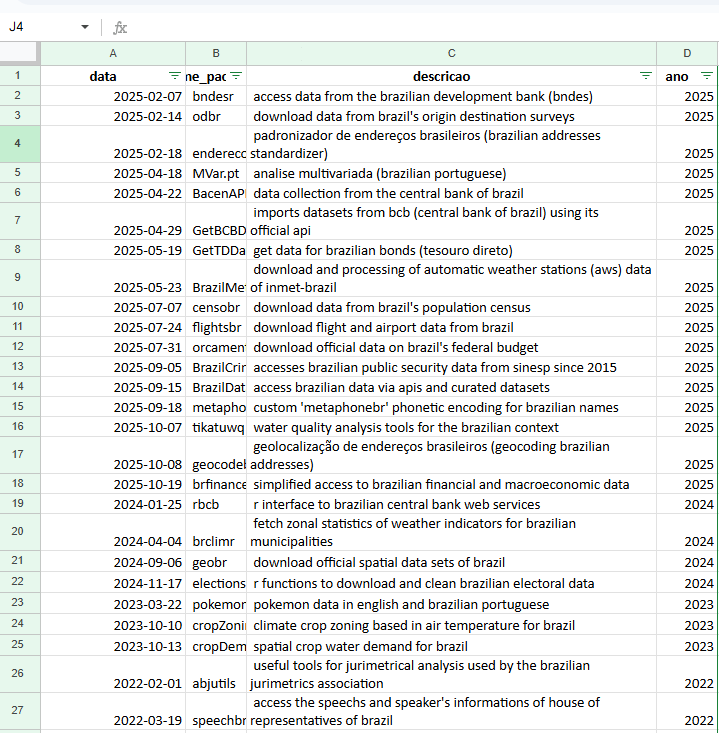The height and width of the screenshot is (733, 719).
Task: Click 'accesses brazilian public security data' cell
Action: [452, 367]
